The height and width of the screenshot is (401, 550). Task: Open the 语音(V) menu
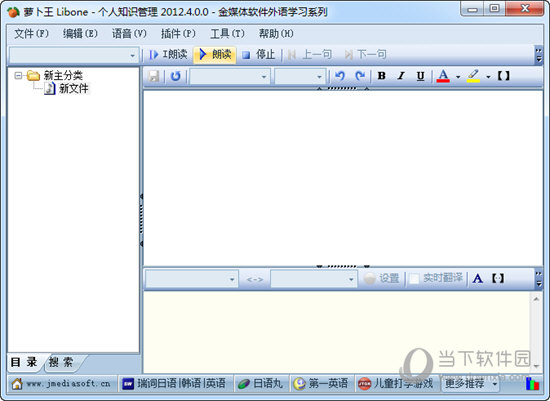(x=129, y=34)
